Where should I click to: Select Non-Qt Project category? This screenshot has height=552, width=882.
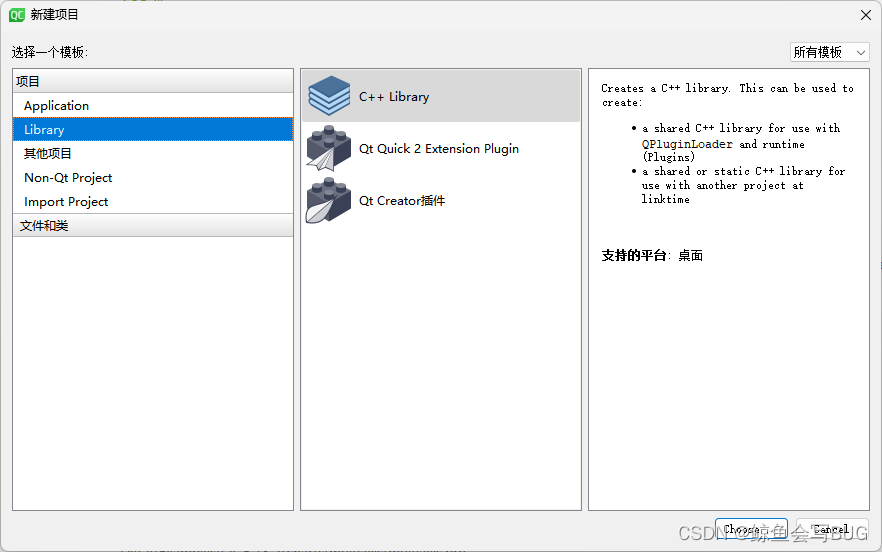[x=153, y=177]
